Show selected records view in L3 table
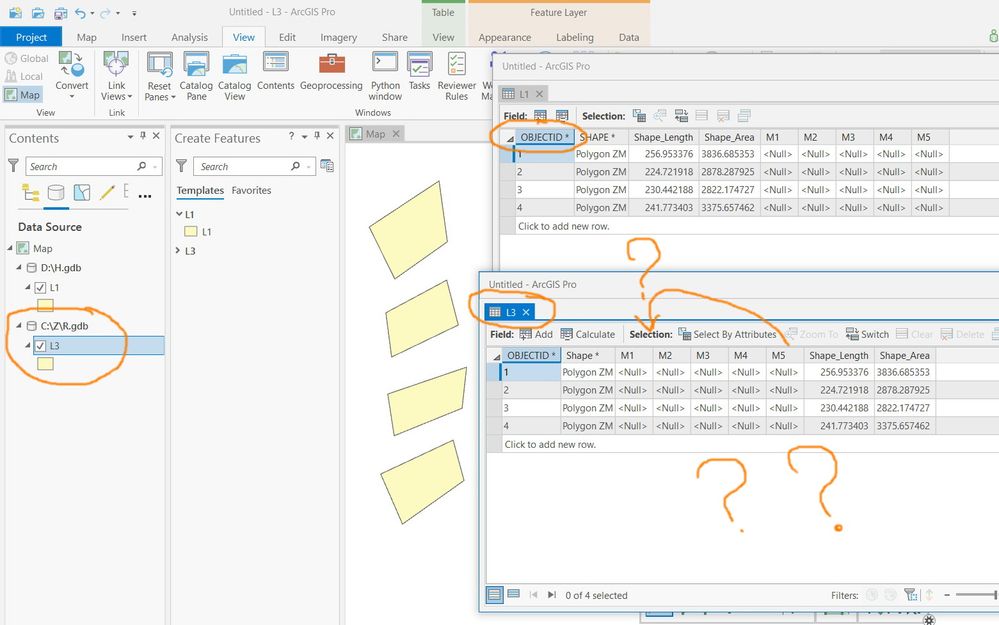The width and height of the screenshot is (999, 625). coord(513,594)
